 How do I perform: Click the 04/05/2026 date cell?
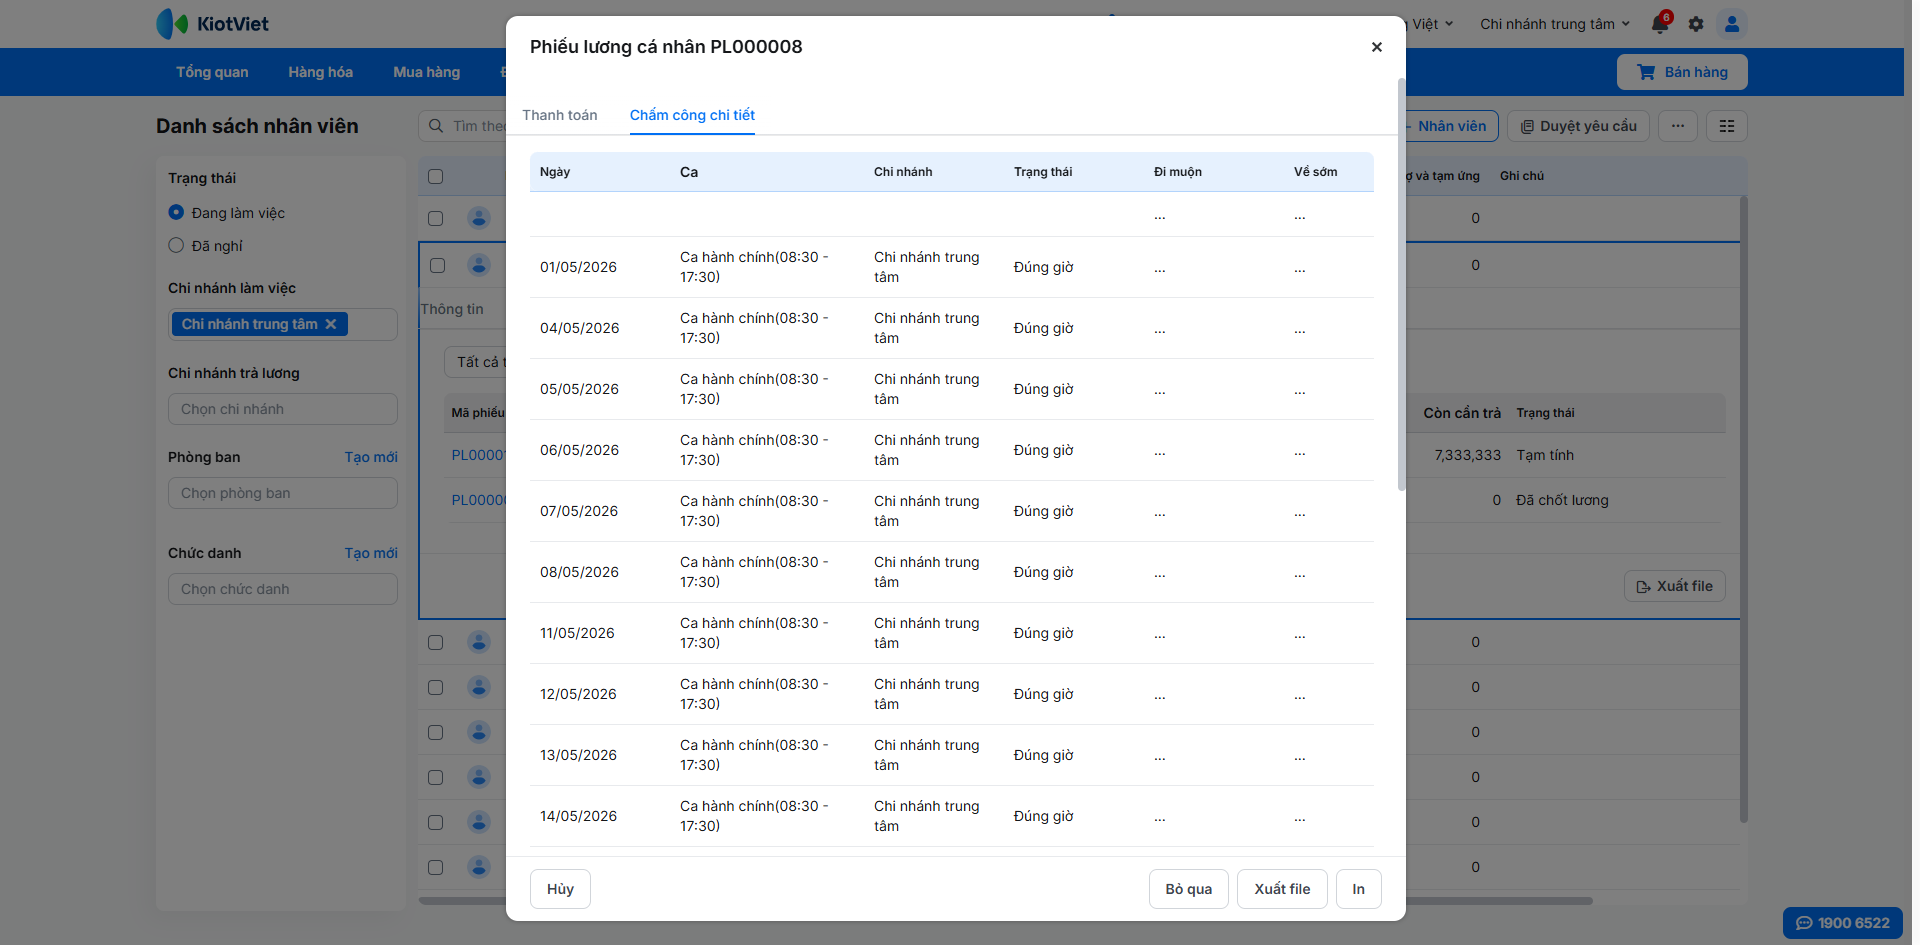click(579, 328)
